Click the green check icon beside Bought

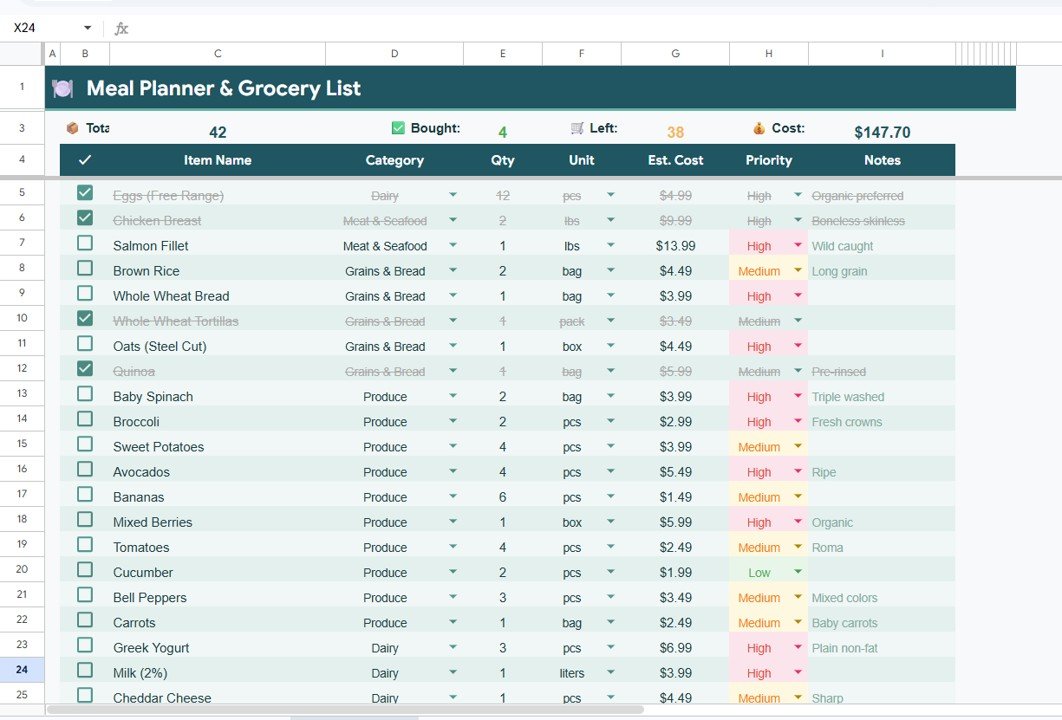pos(398,128)
